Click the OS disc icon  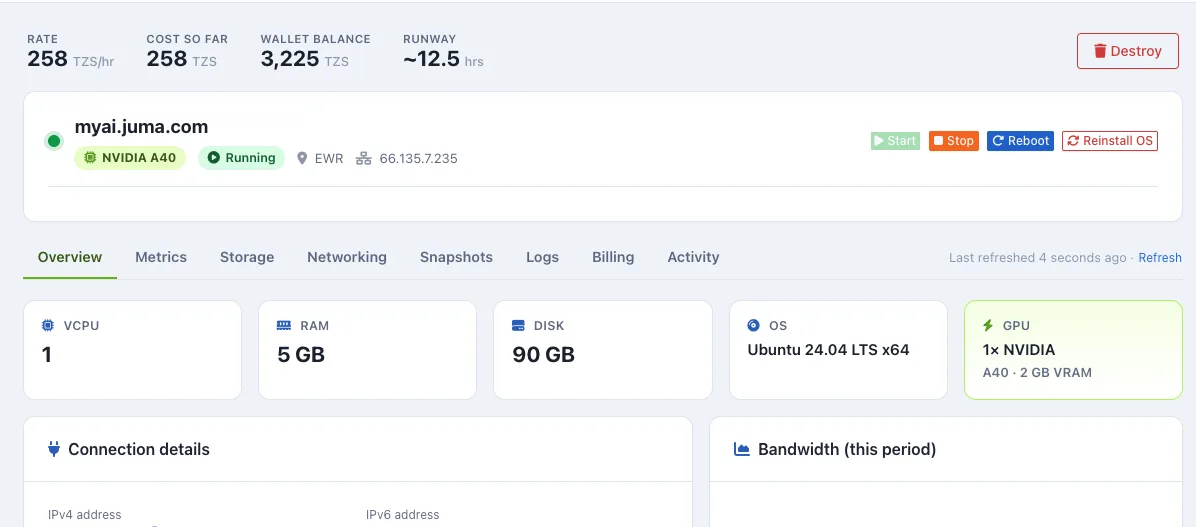754,326
